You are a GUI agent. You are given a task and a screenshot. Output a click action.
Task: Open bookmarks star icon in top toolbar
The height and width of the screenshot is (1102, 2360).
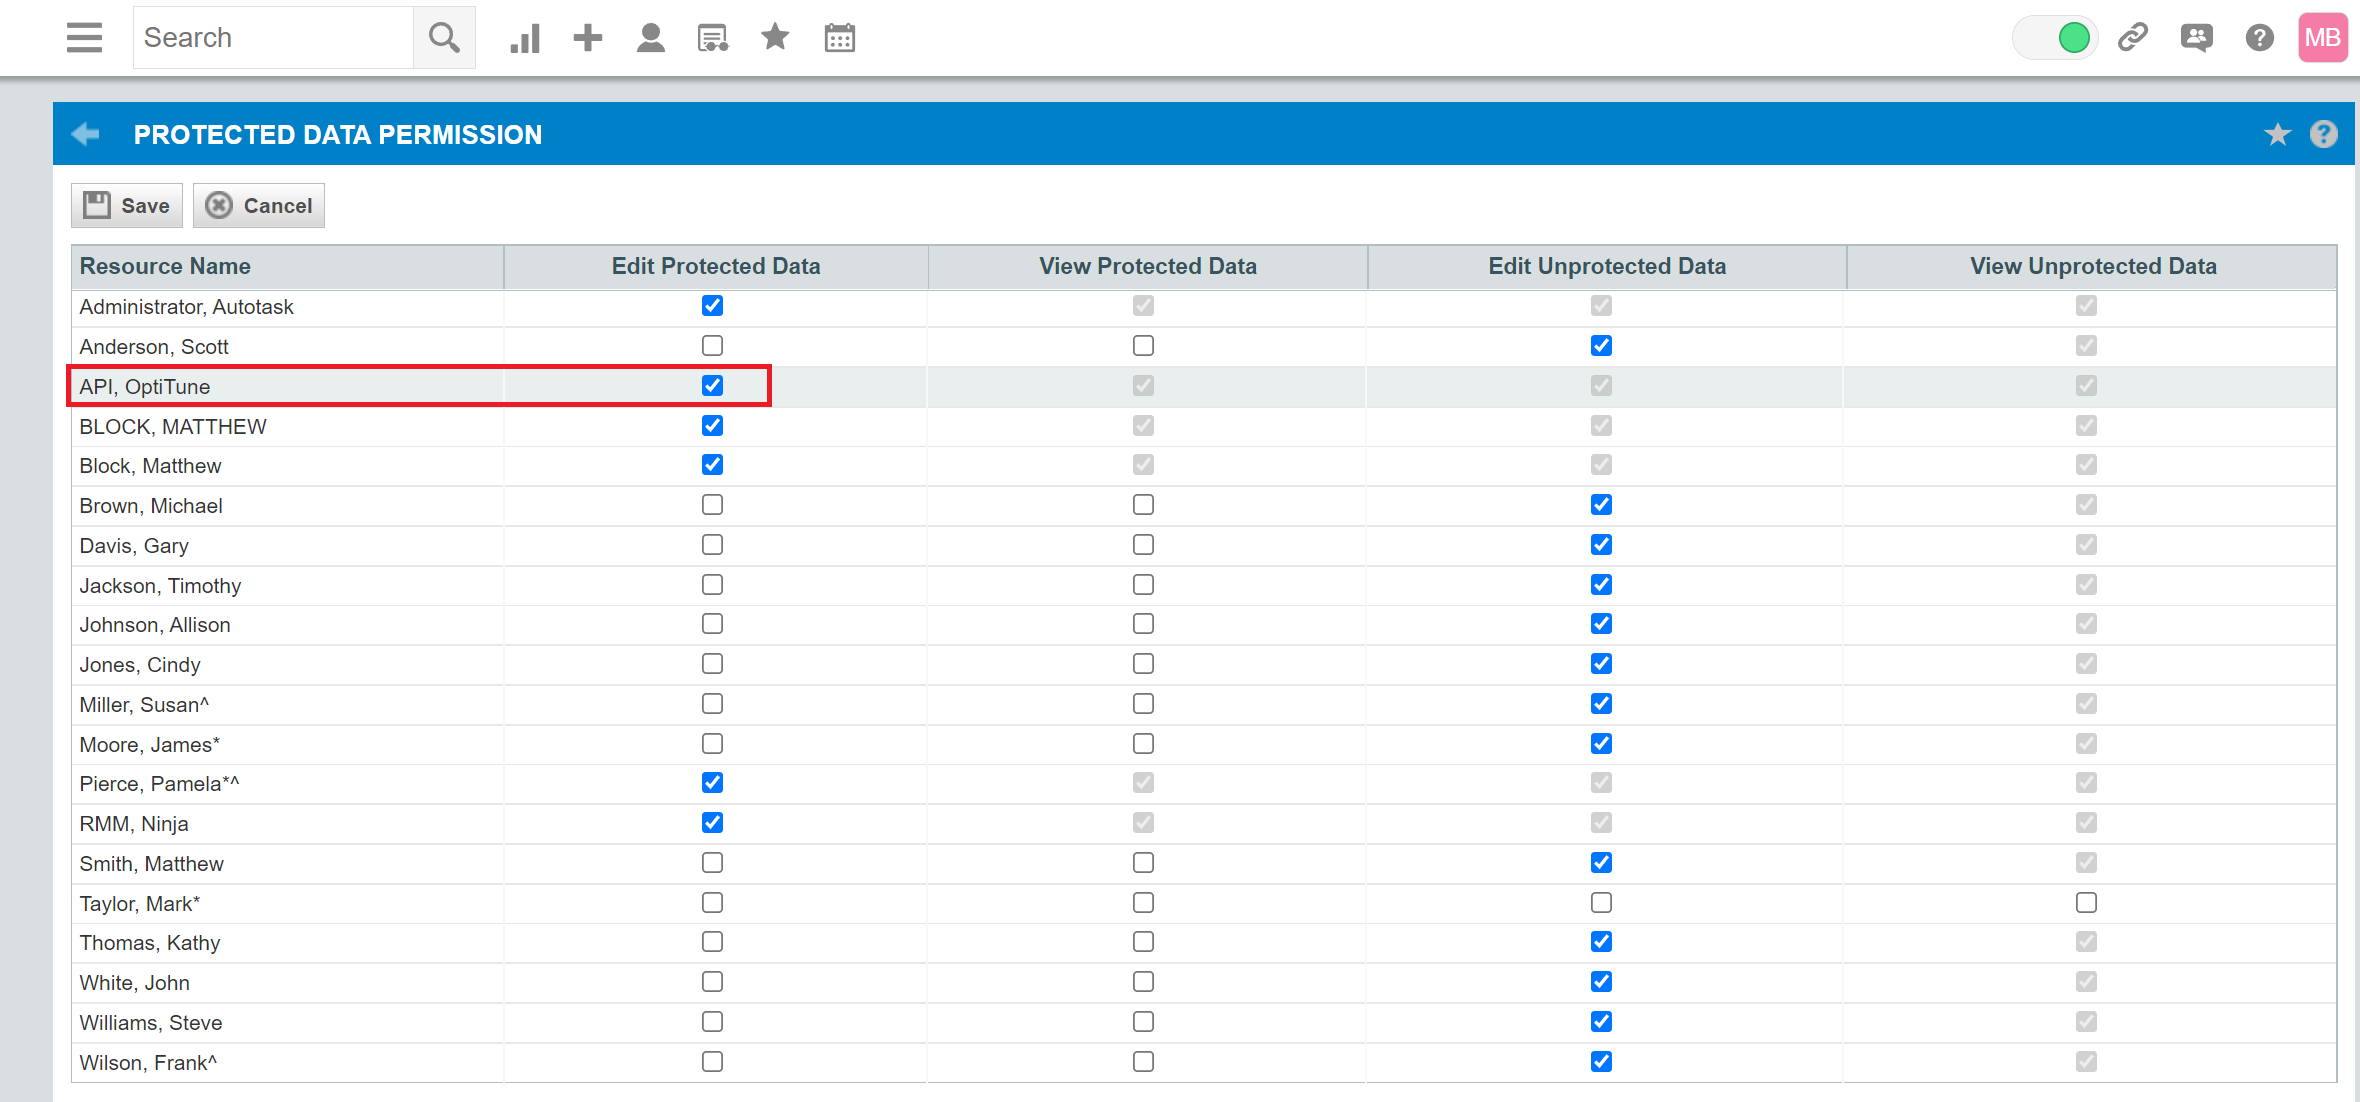[775, 38]
